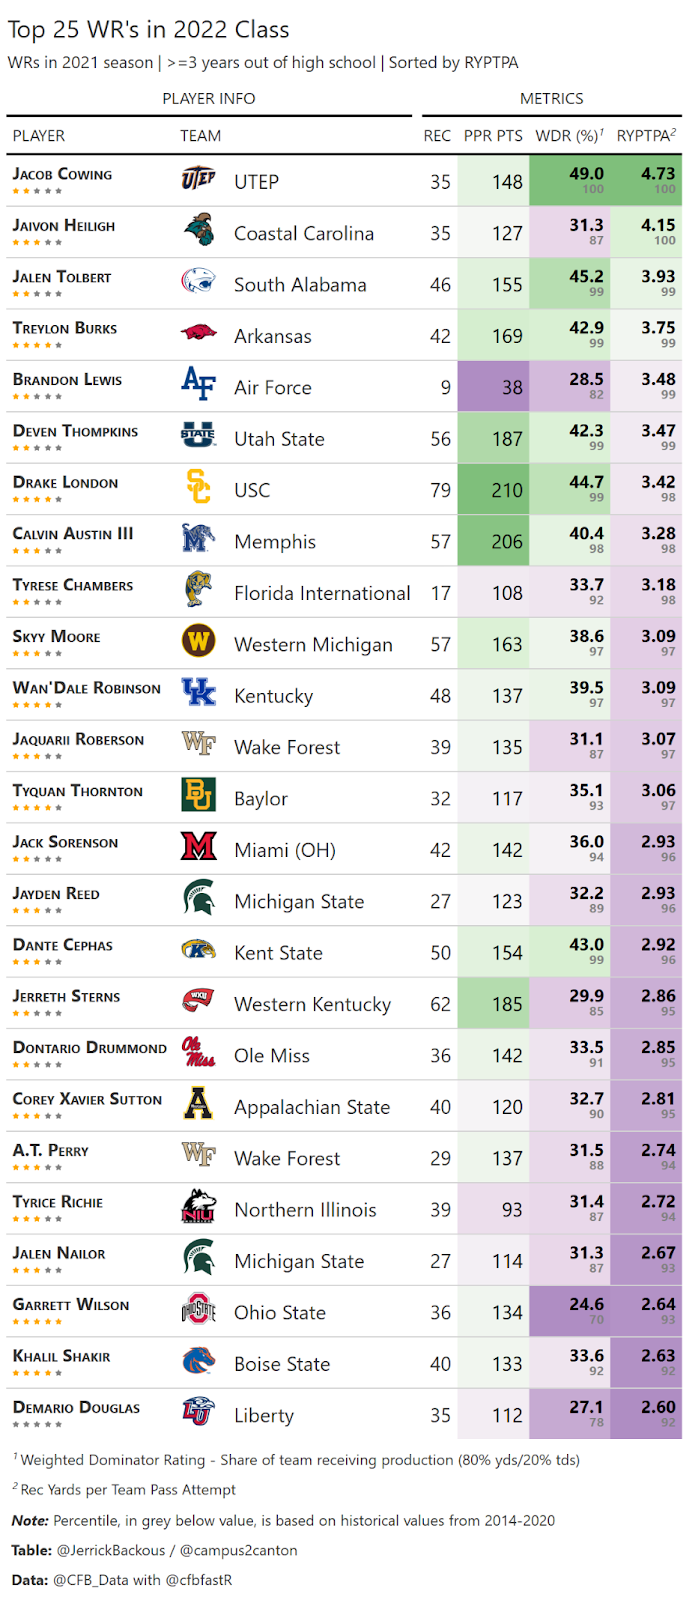The height and width of the screenshot is (1600, 688).
Task: Click the Ole Miss logo
Action: pos(198,1053)
